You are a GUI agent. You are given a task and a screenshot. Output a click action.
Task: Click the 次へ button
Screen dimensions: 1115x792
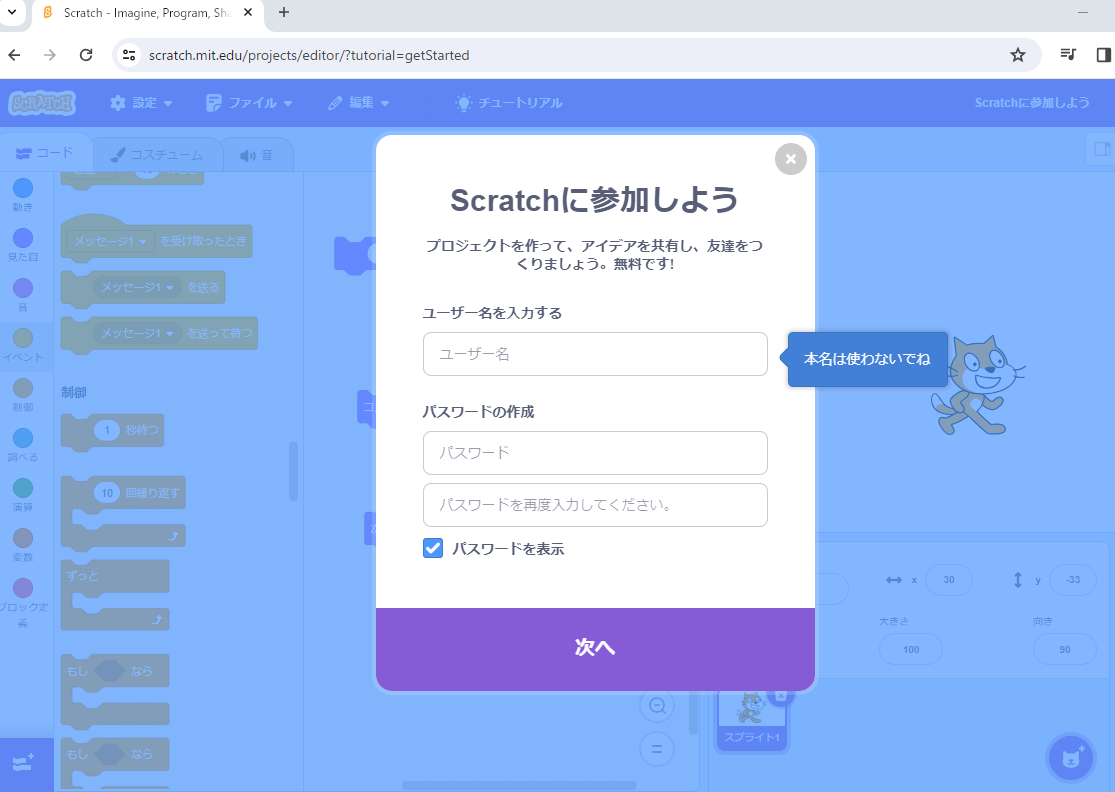coord(594,648)
